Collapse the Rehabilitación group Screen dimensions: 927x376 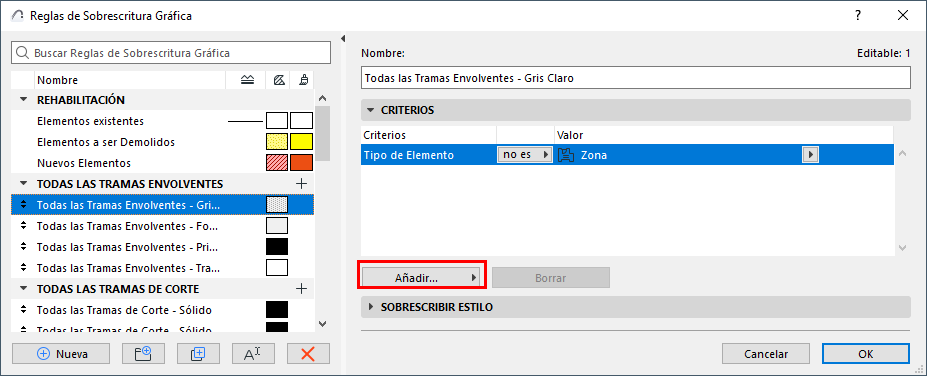pyautogui.click(x=24, y=99)
